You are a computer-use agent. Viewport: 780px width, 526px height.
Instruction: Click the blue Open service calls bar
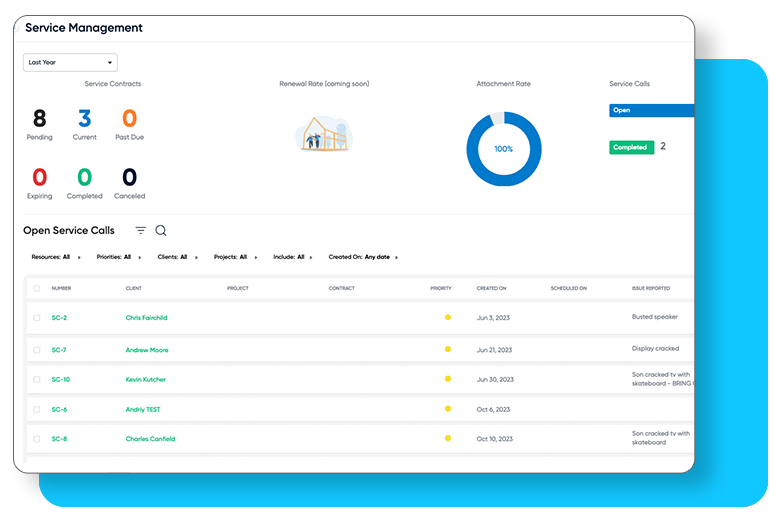651,110
